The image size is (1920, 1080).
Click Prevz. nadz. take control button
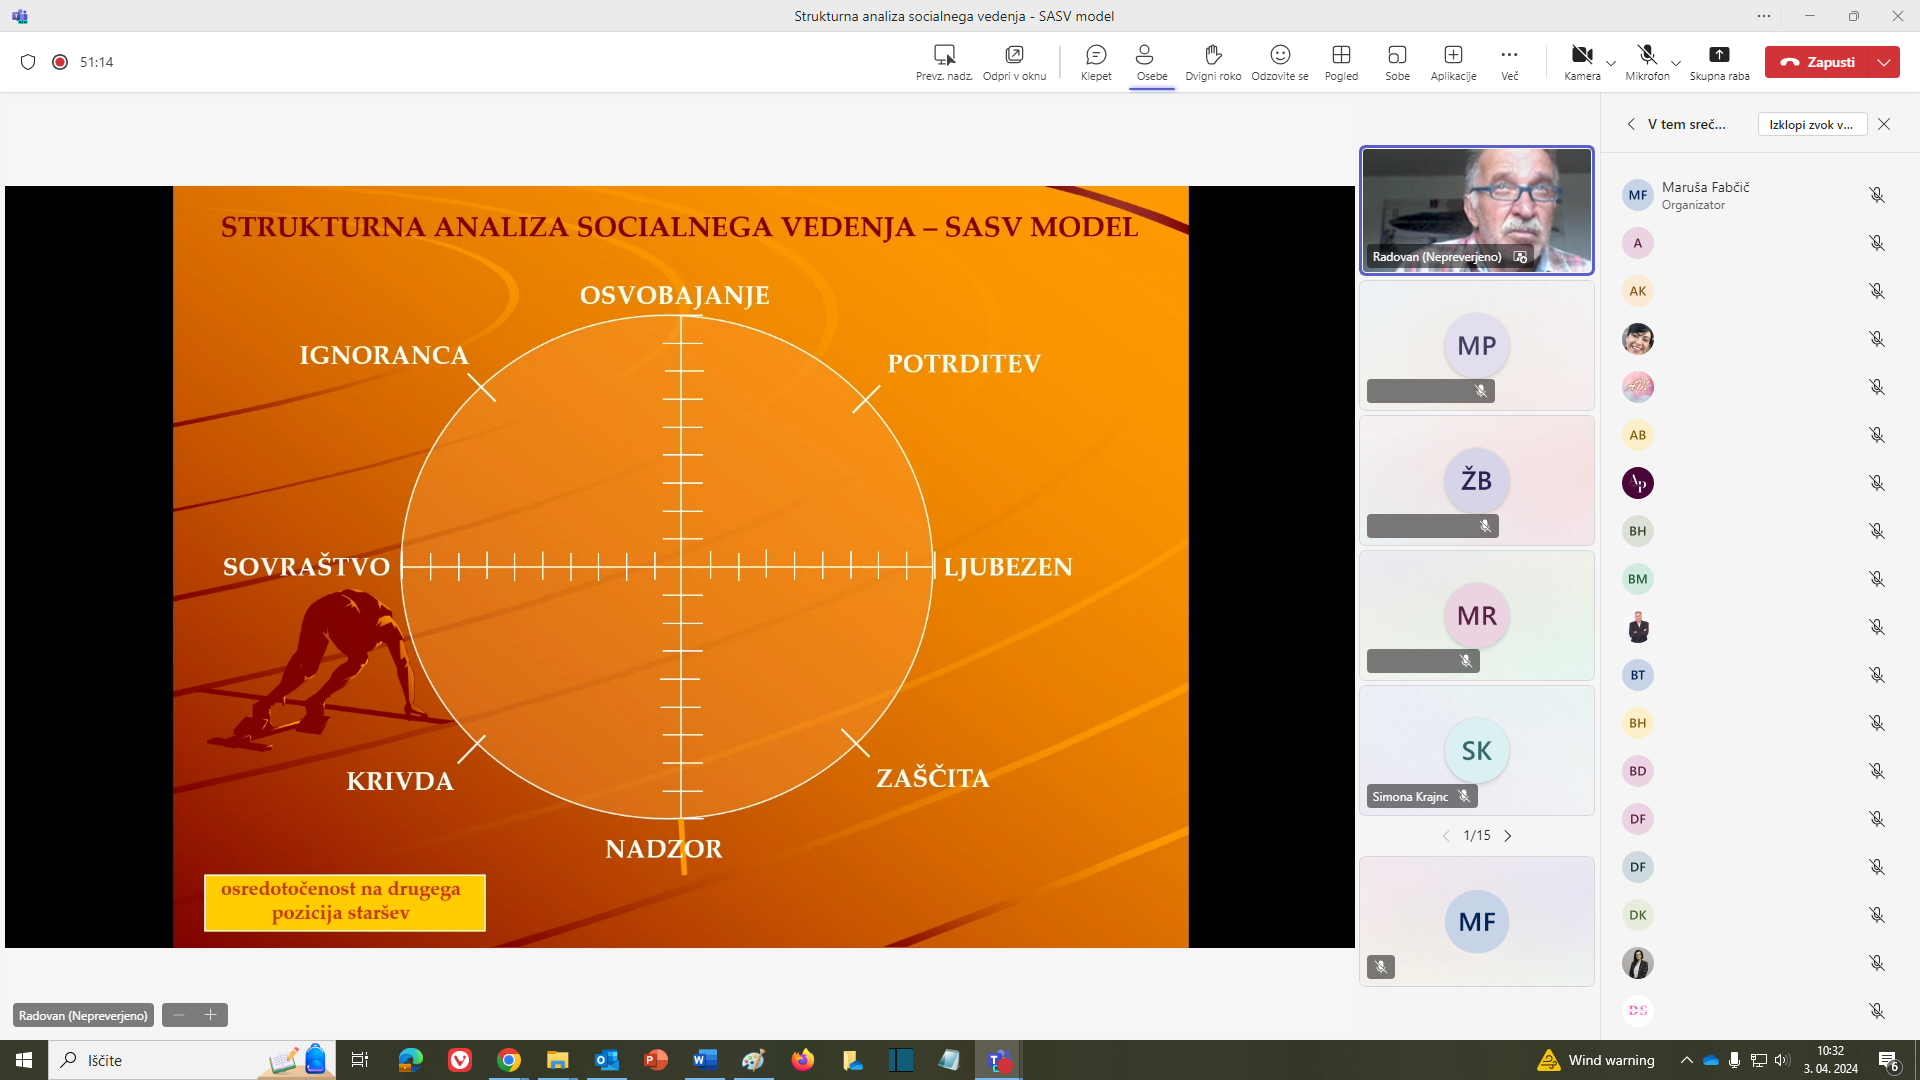click(x=944, y=62)
